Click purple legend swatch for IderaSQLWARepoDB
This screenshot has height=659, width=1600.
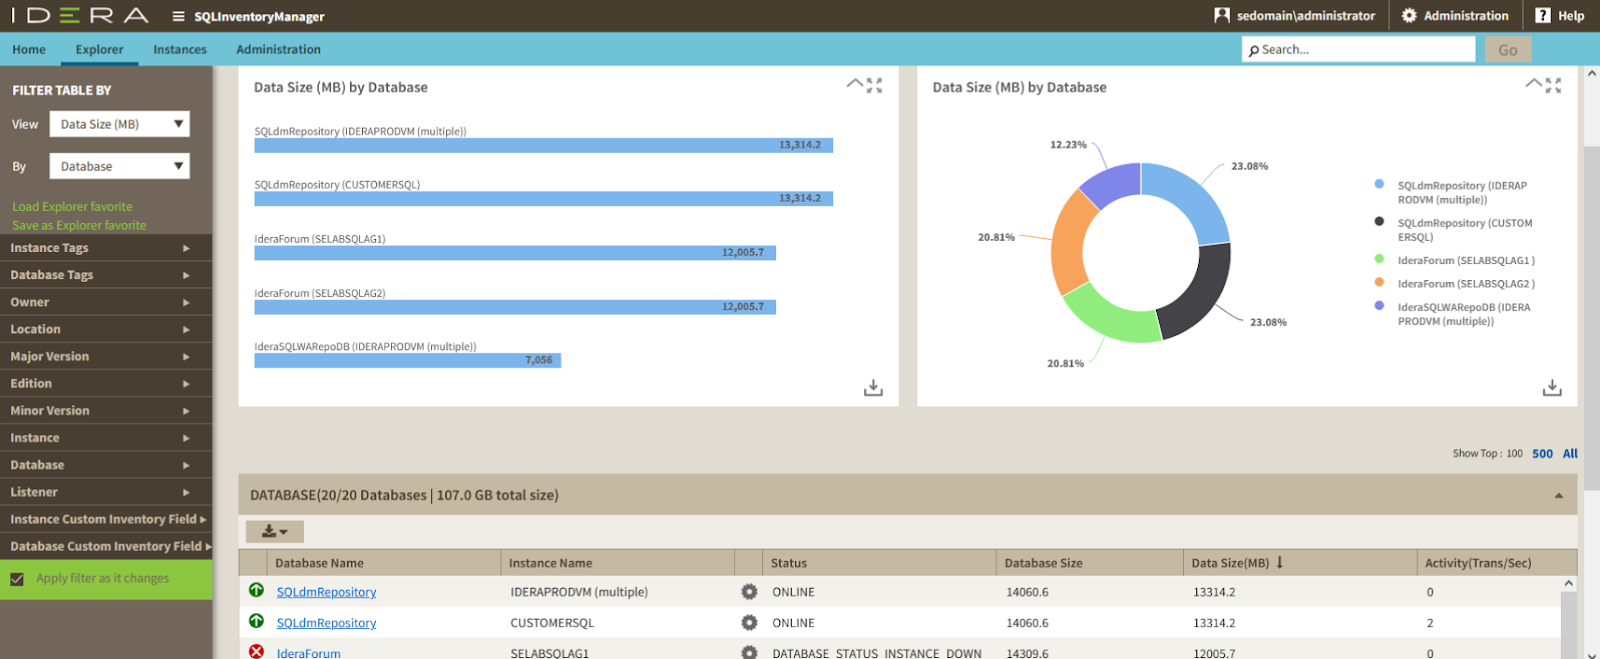tap(1379, 306)
